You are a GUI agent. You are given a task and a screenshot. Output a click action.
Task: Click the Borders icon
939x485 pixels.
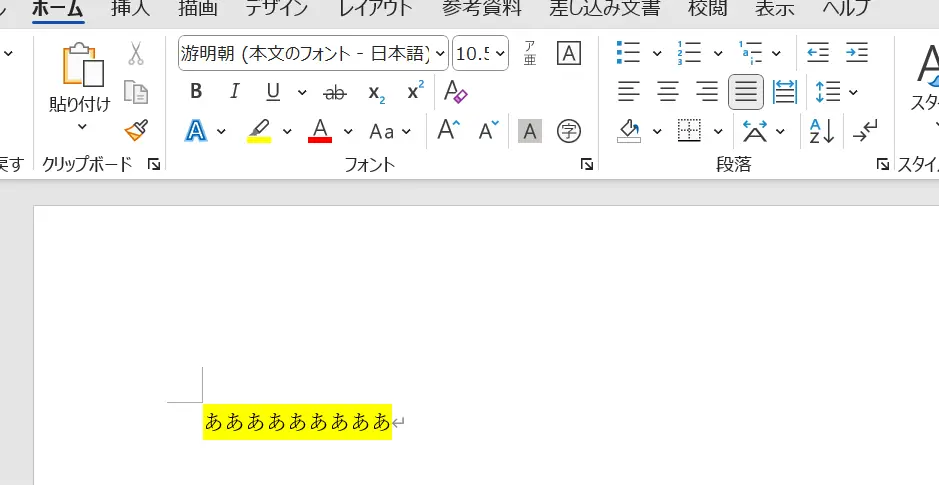point(689,131)
